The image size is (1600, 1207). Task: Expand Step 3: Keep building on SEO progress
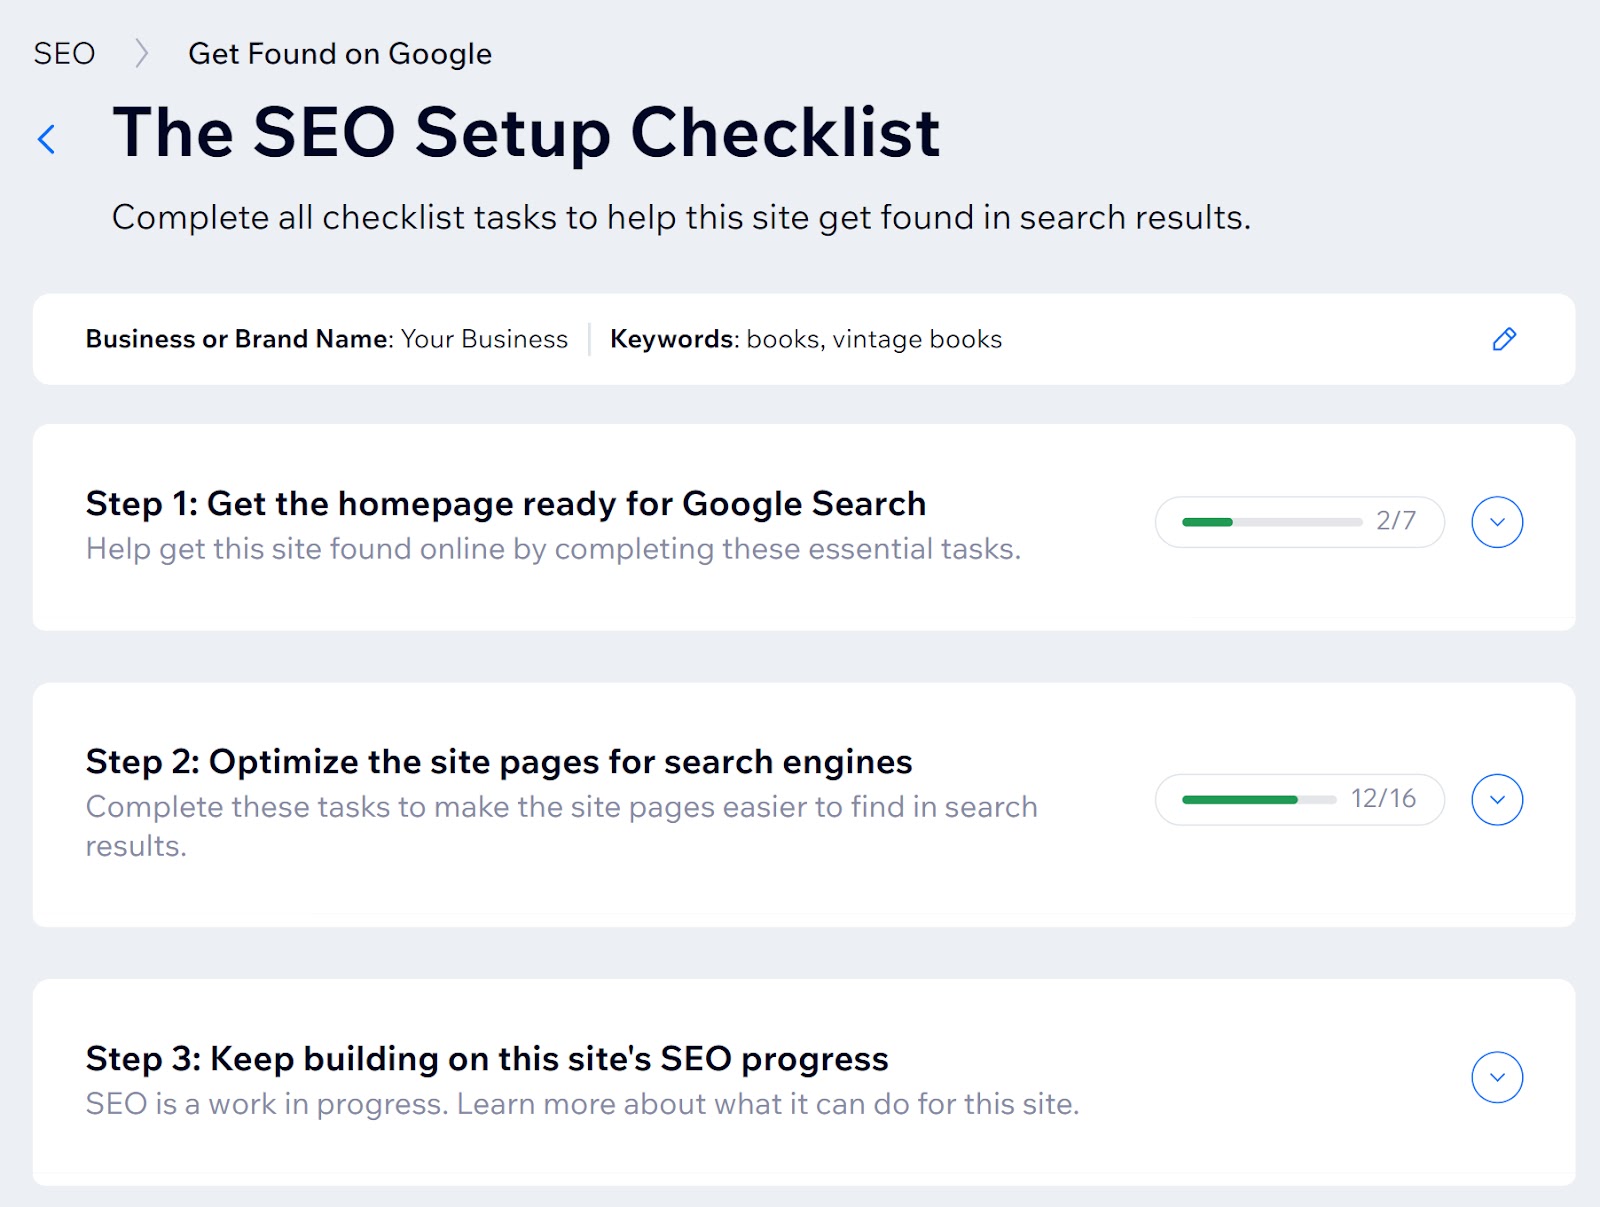pyautogui.click(x=1496, y=1077)
